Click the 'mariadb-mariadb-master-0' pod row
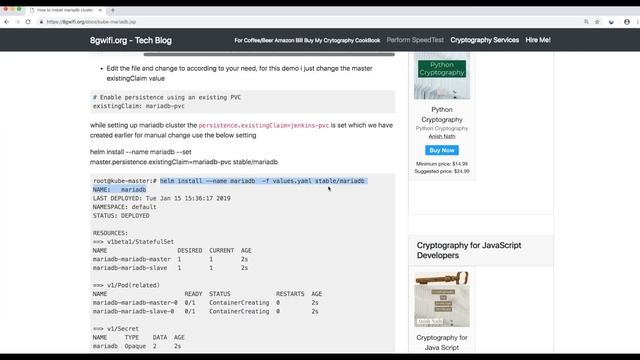640x360 pixels. [x=205, y=303]
